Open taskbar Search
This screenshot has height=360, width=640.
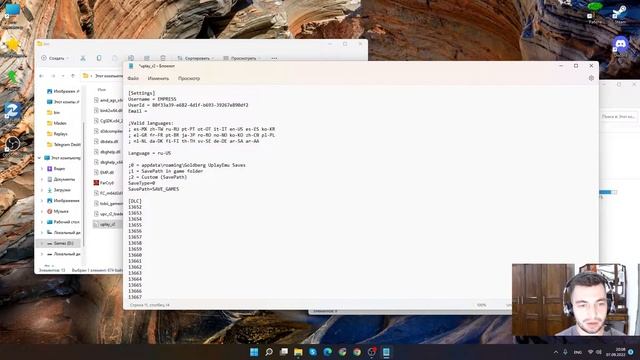click(269, 352)
